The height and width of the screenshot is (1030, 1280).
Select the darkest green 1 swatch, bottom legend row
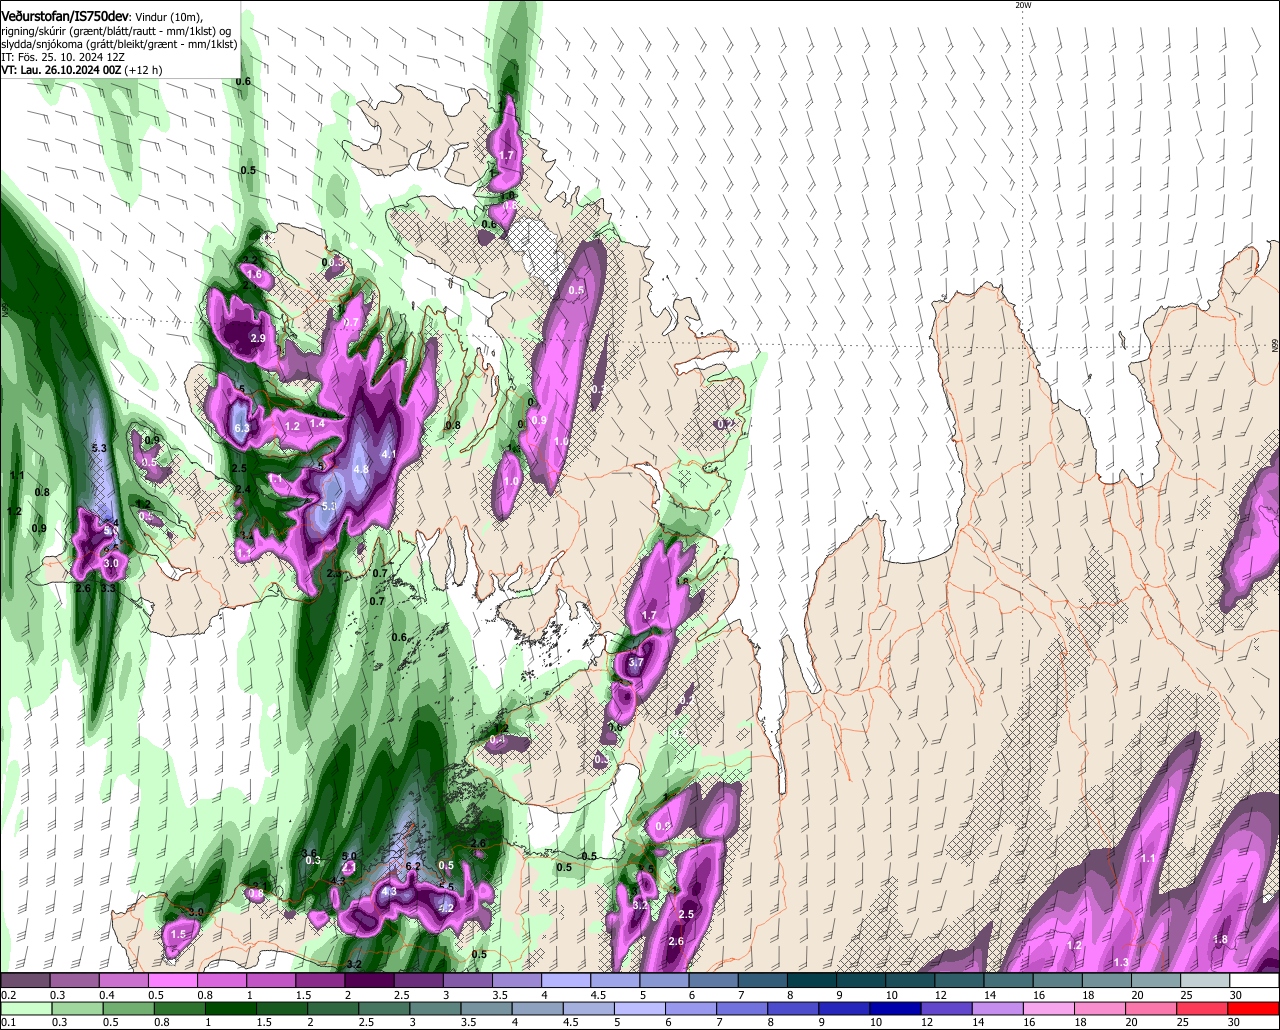pos(231,1008)
